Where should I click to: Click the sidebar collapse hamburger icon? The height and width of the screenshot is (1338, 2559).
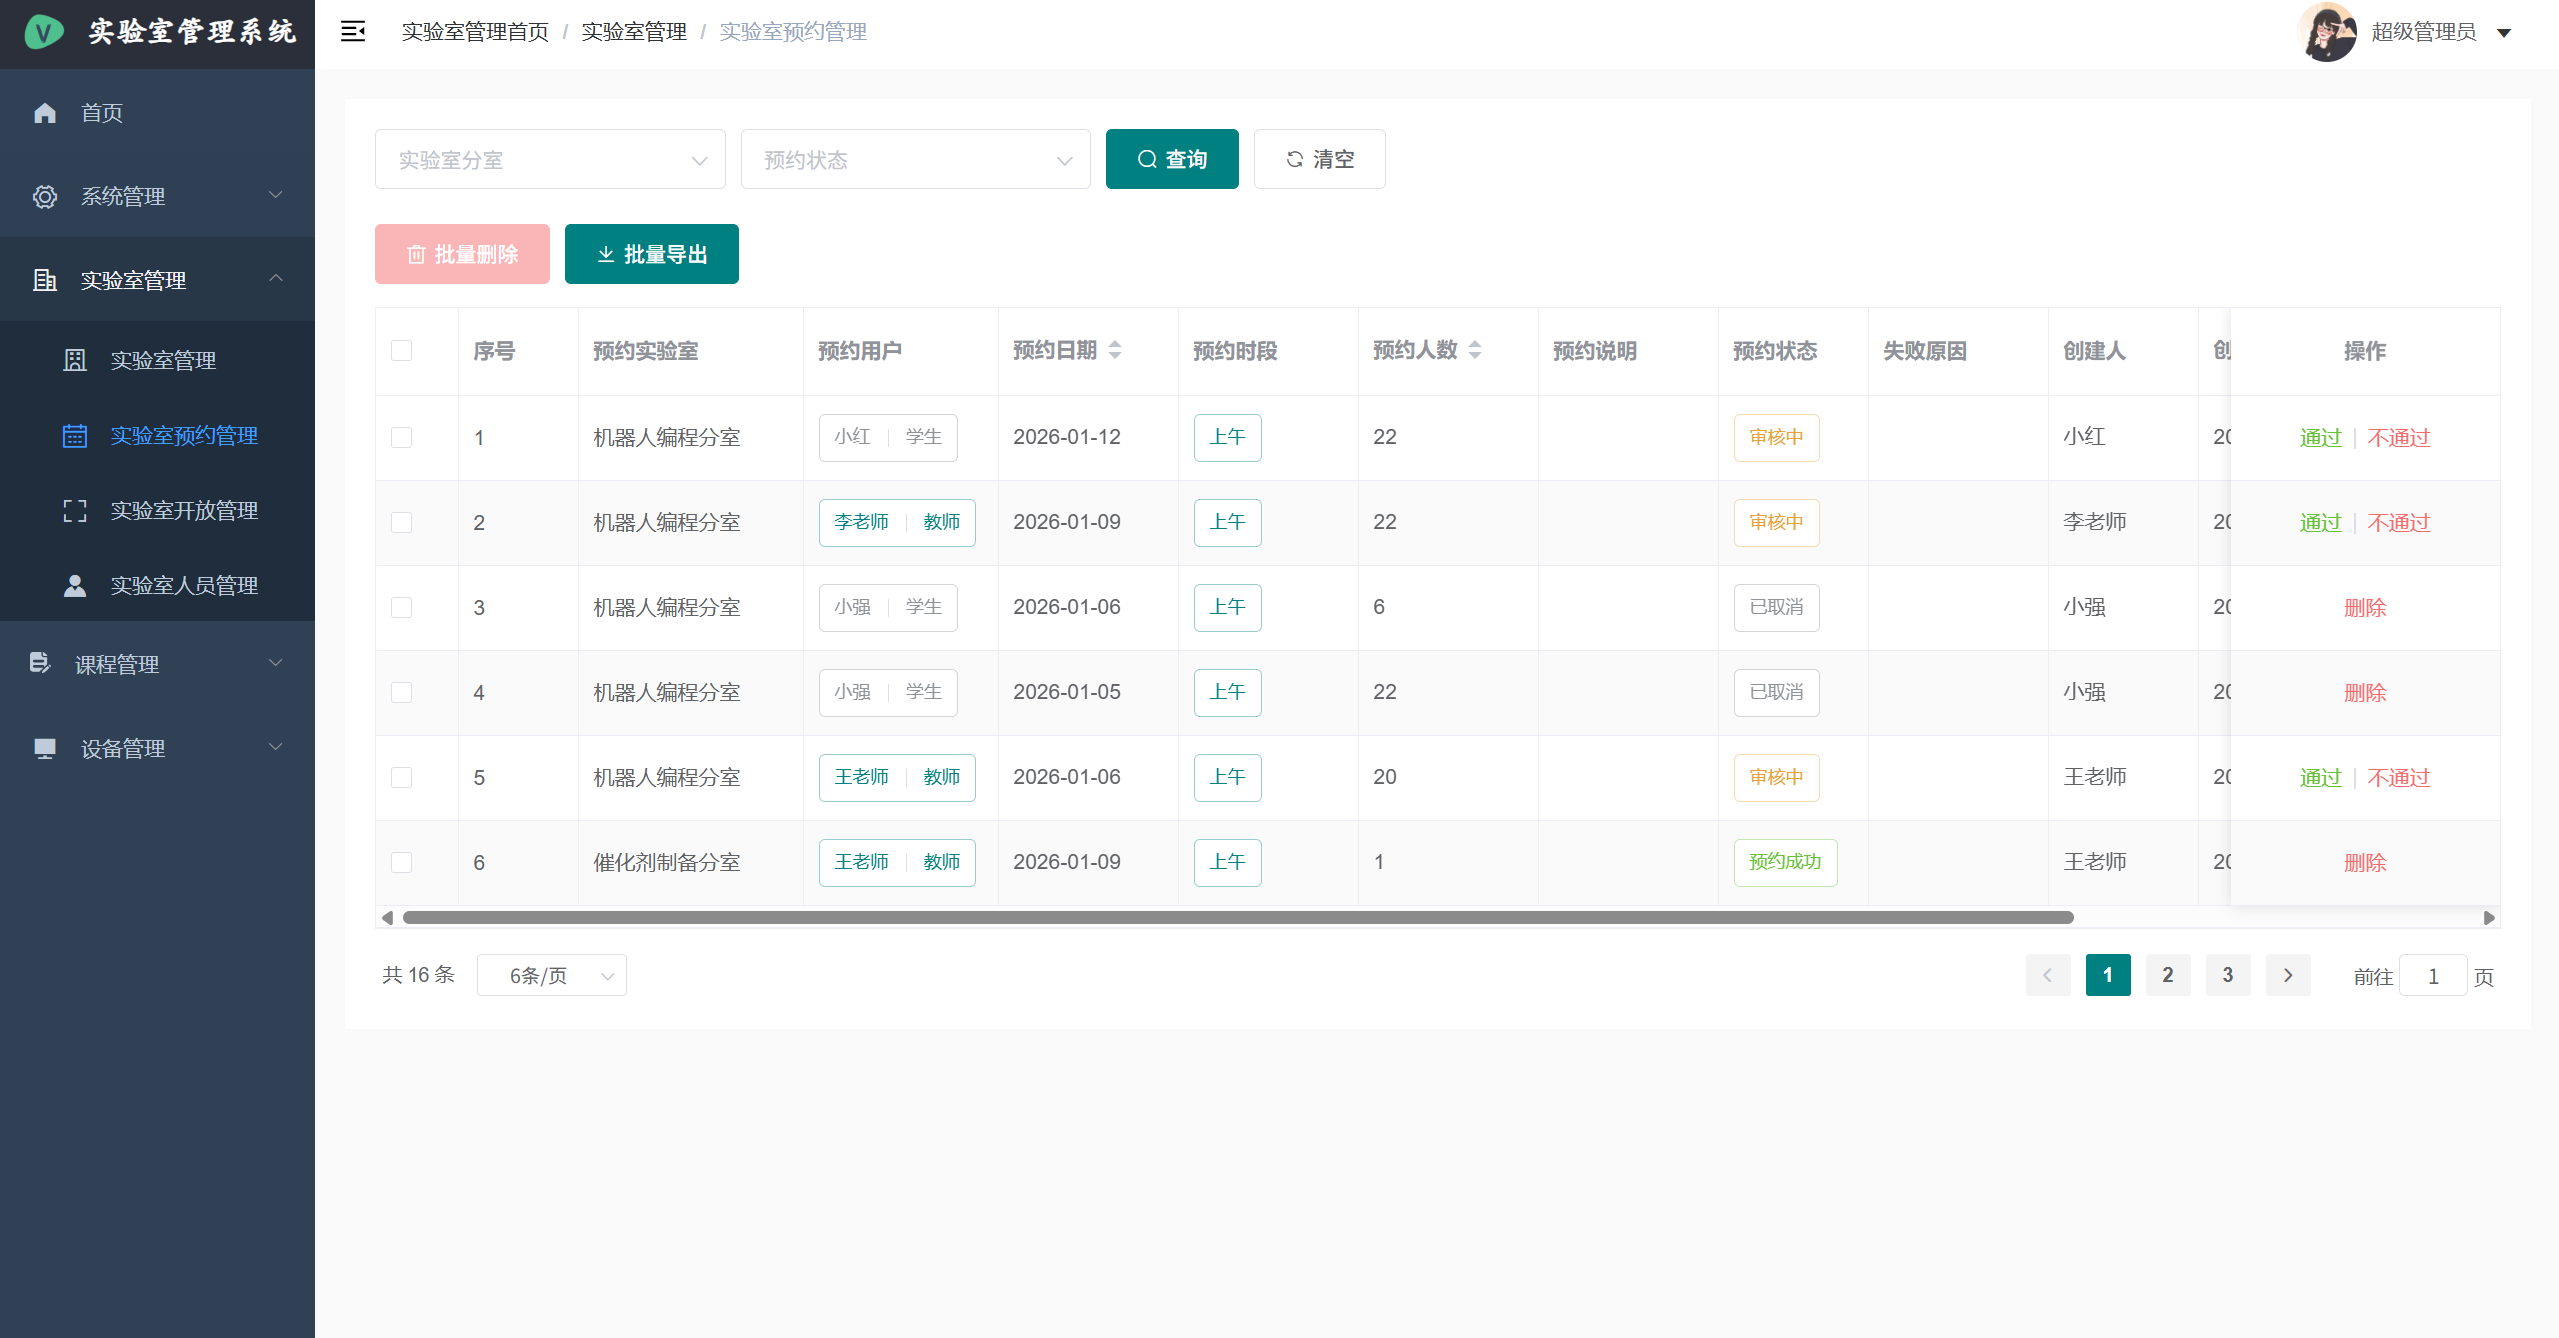point(352,32)
